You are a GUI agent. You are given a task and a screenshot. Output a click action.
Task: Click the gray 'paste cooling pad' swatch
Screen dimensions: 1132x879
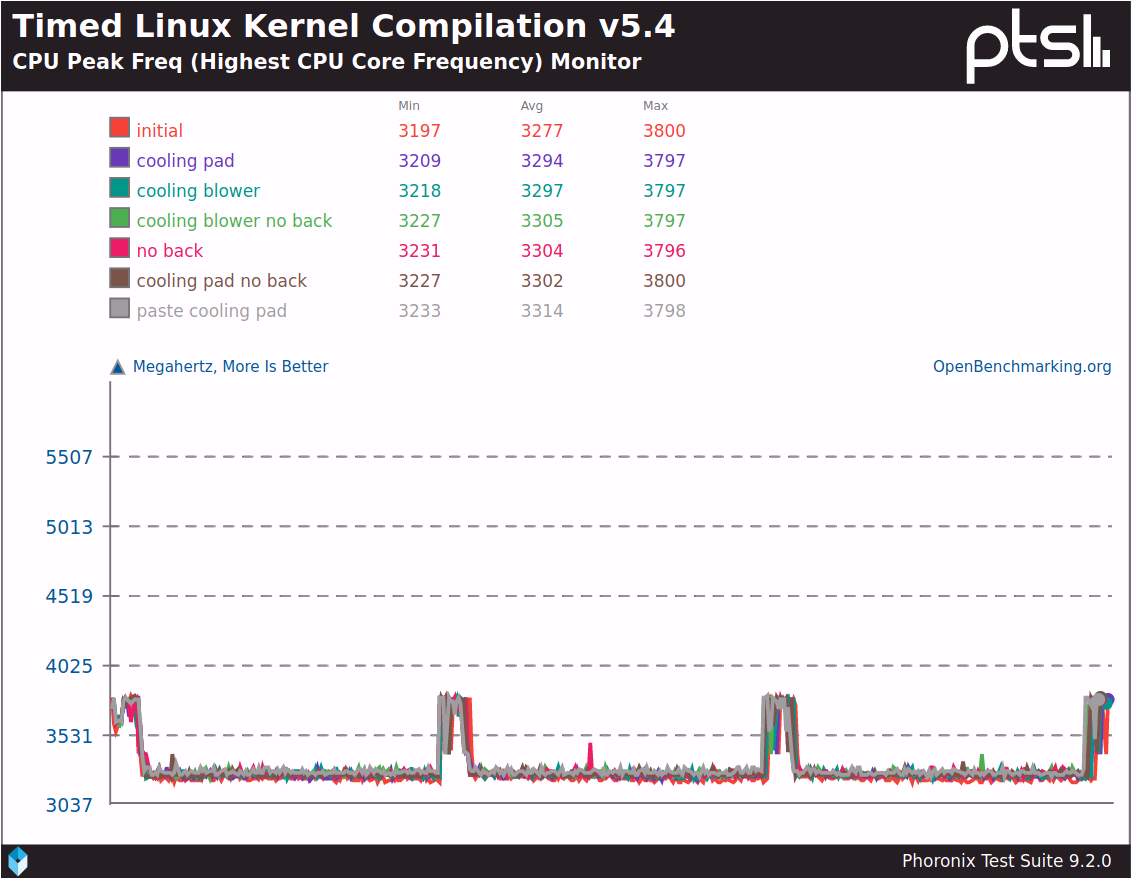tap(120, 308)
